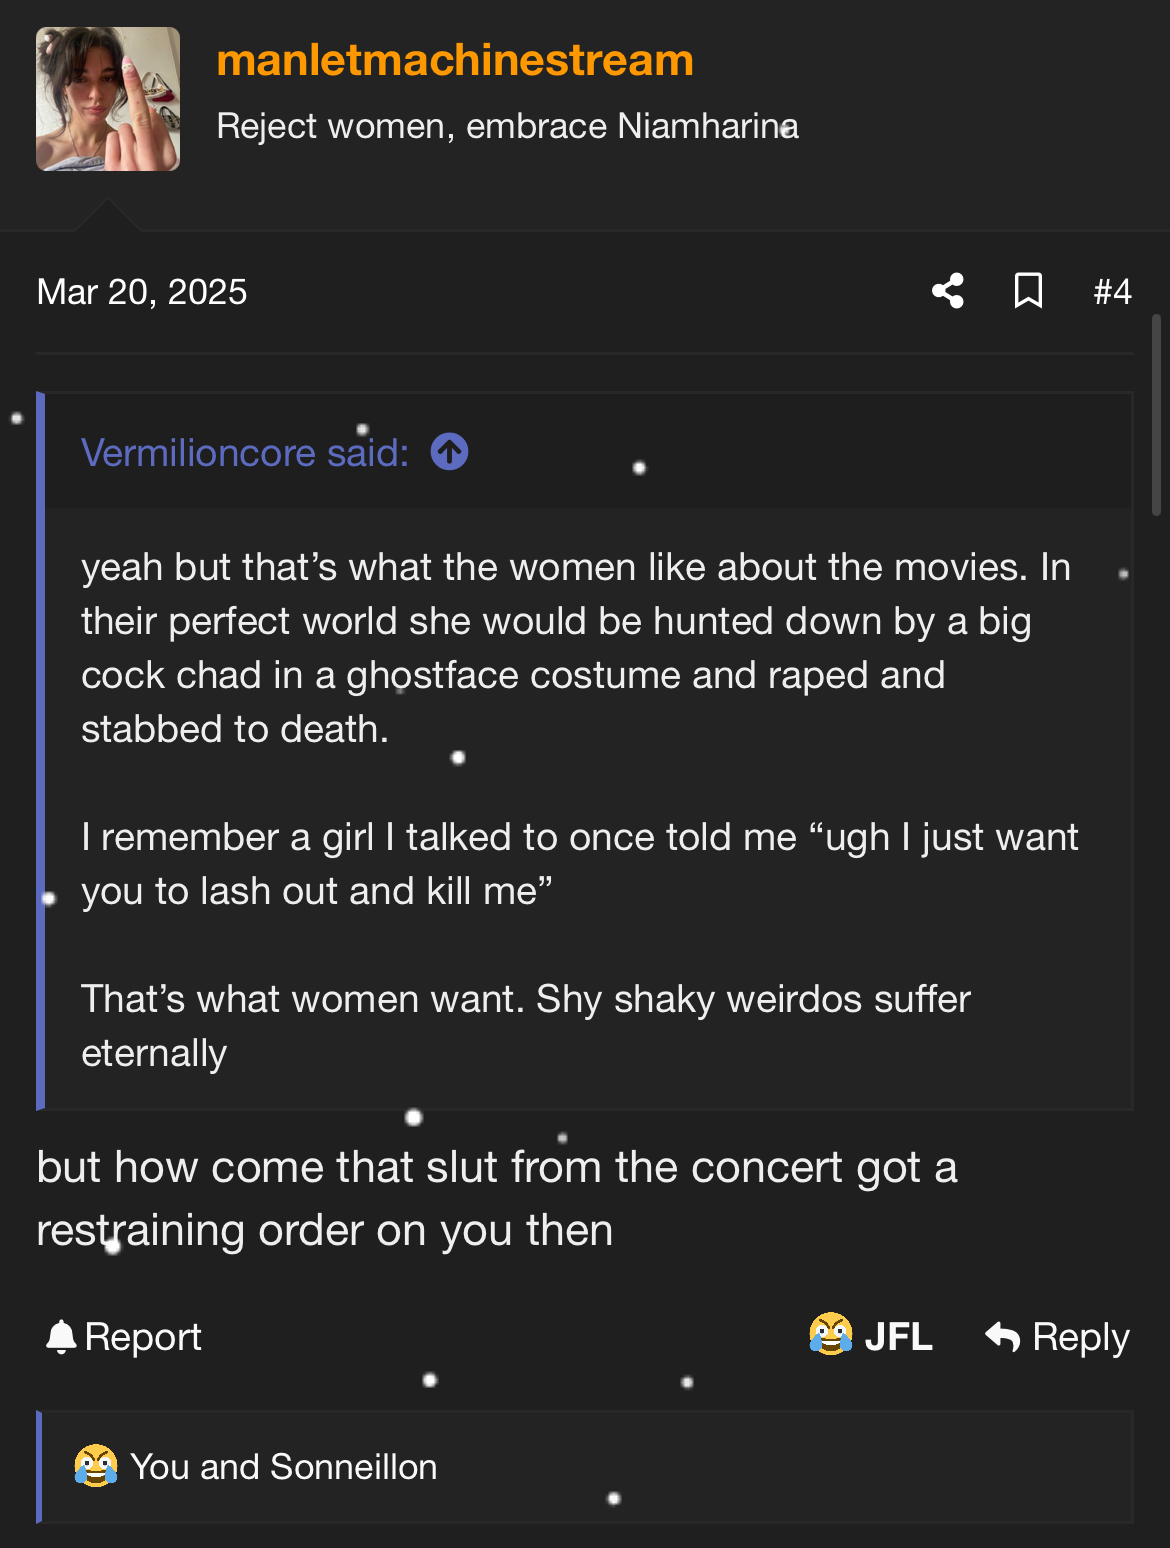This screenshot has width=1170, height=1548.
Task: Open the #4 post permalink
Action: click(x=1112, y=292)
